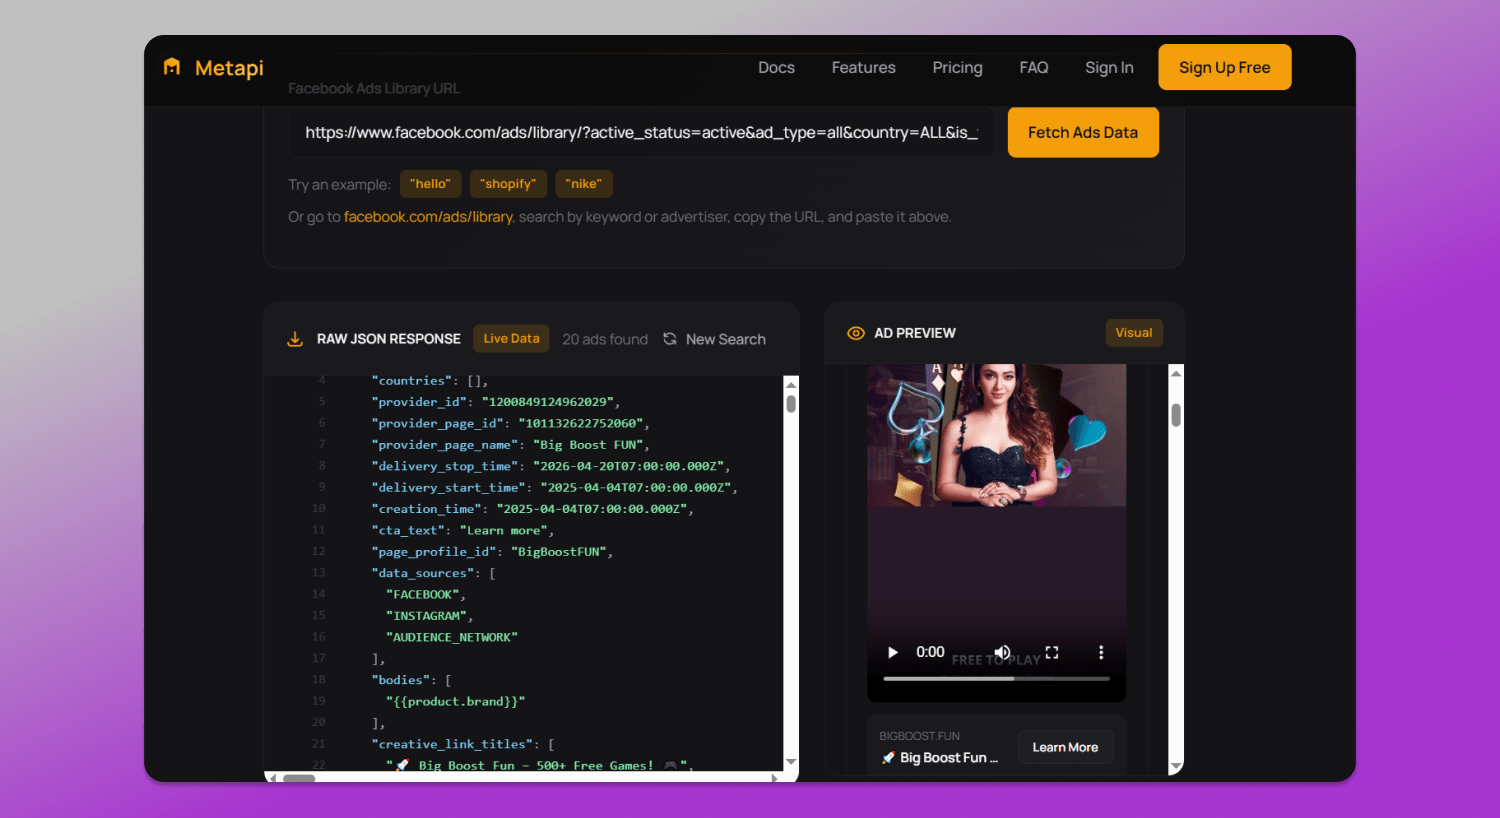Image resolution: width=1500 pixels, height=818 pixels.
Task: Click the "provider_id" JSON line
Action: coord(496,402)
